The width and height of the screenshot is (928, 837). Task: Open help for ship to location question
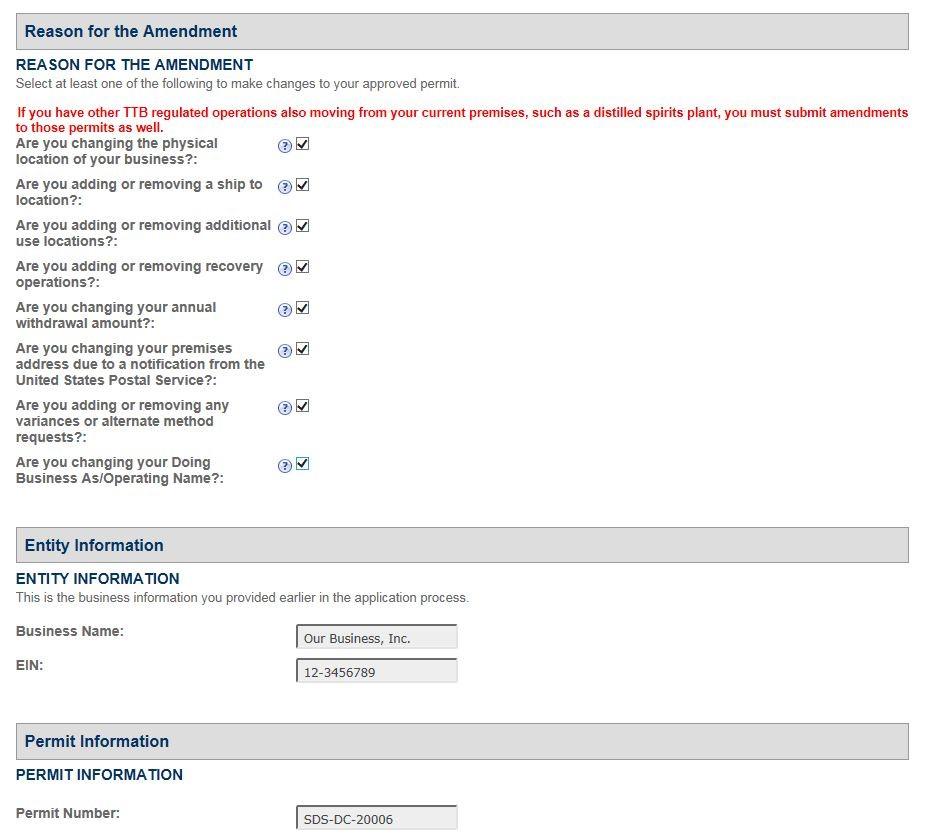click(x=285, y=187)
